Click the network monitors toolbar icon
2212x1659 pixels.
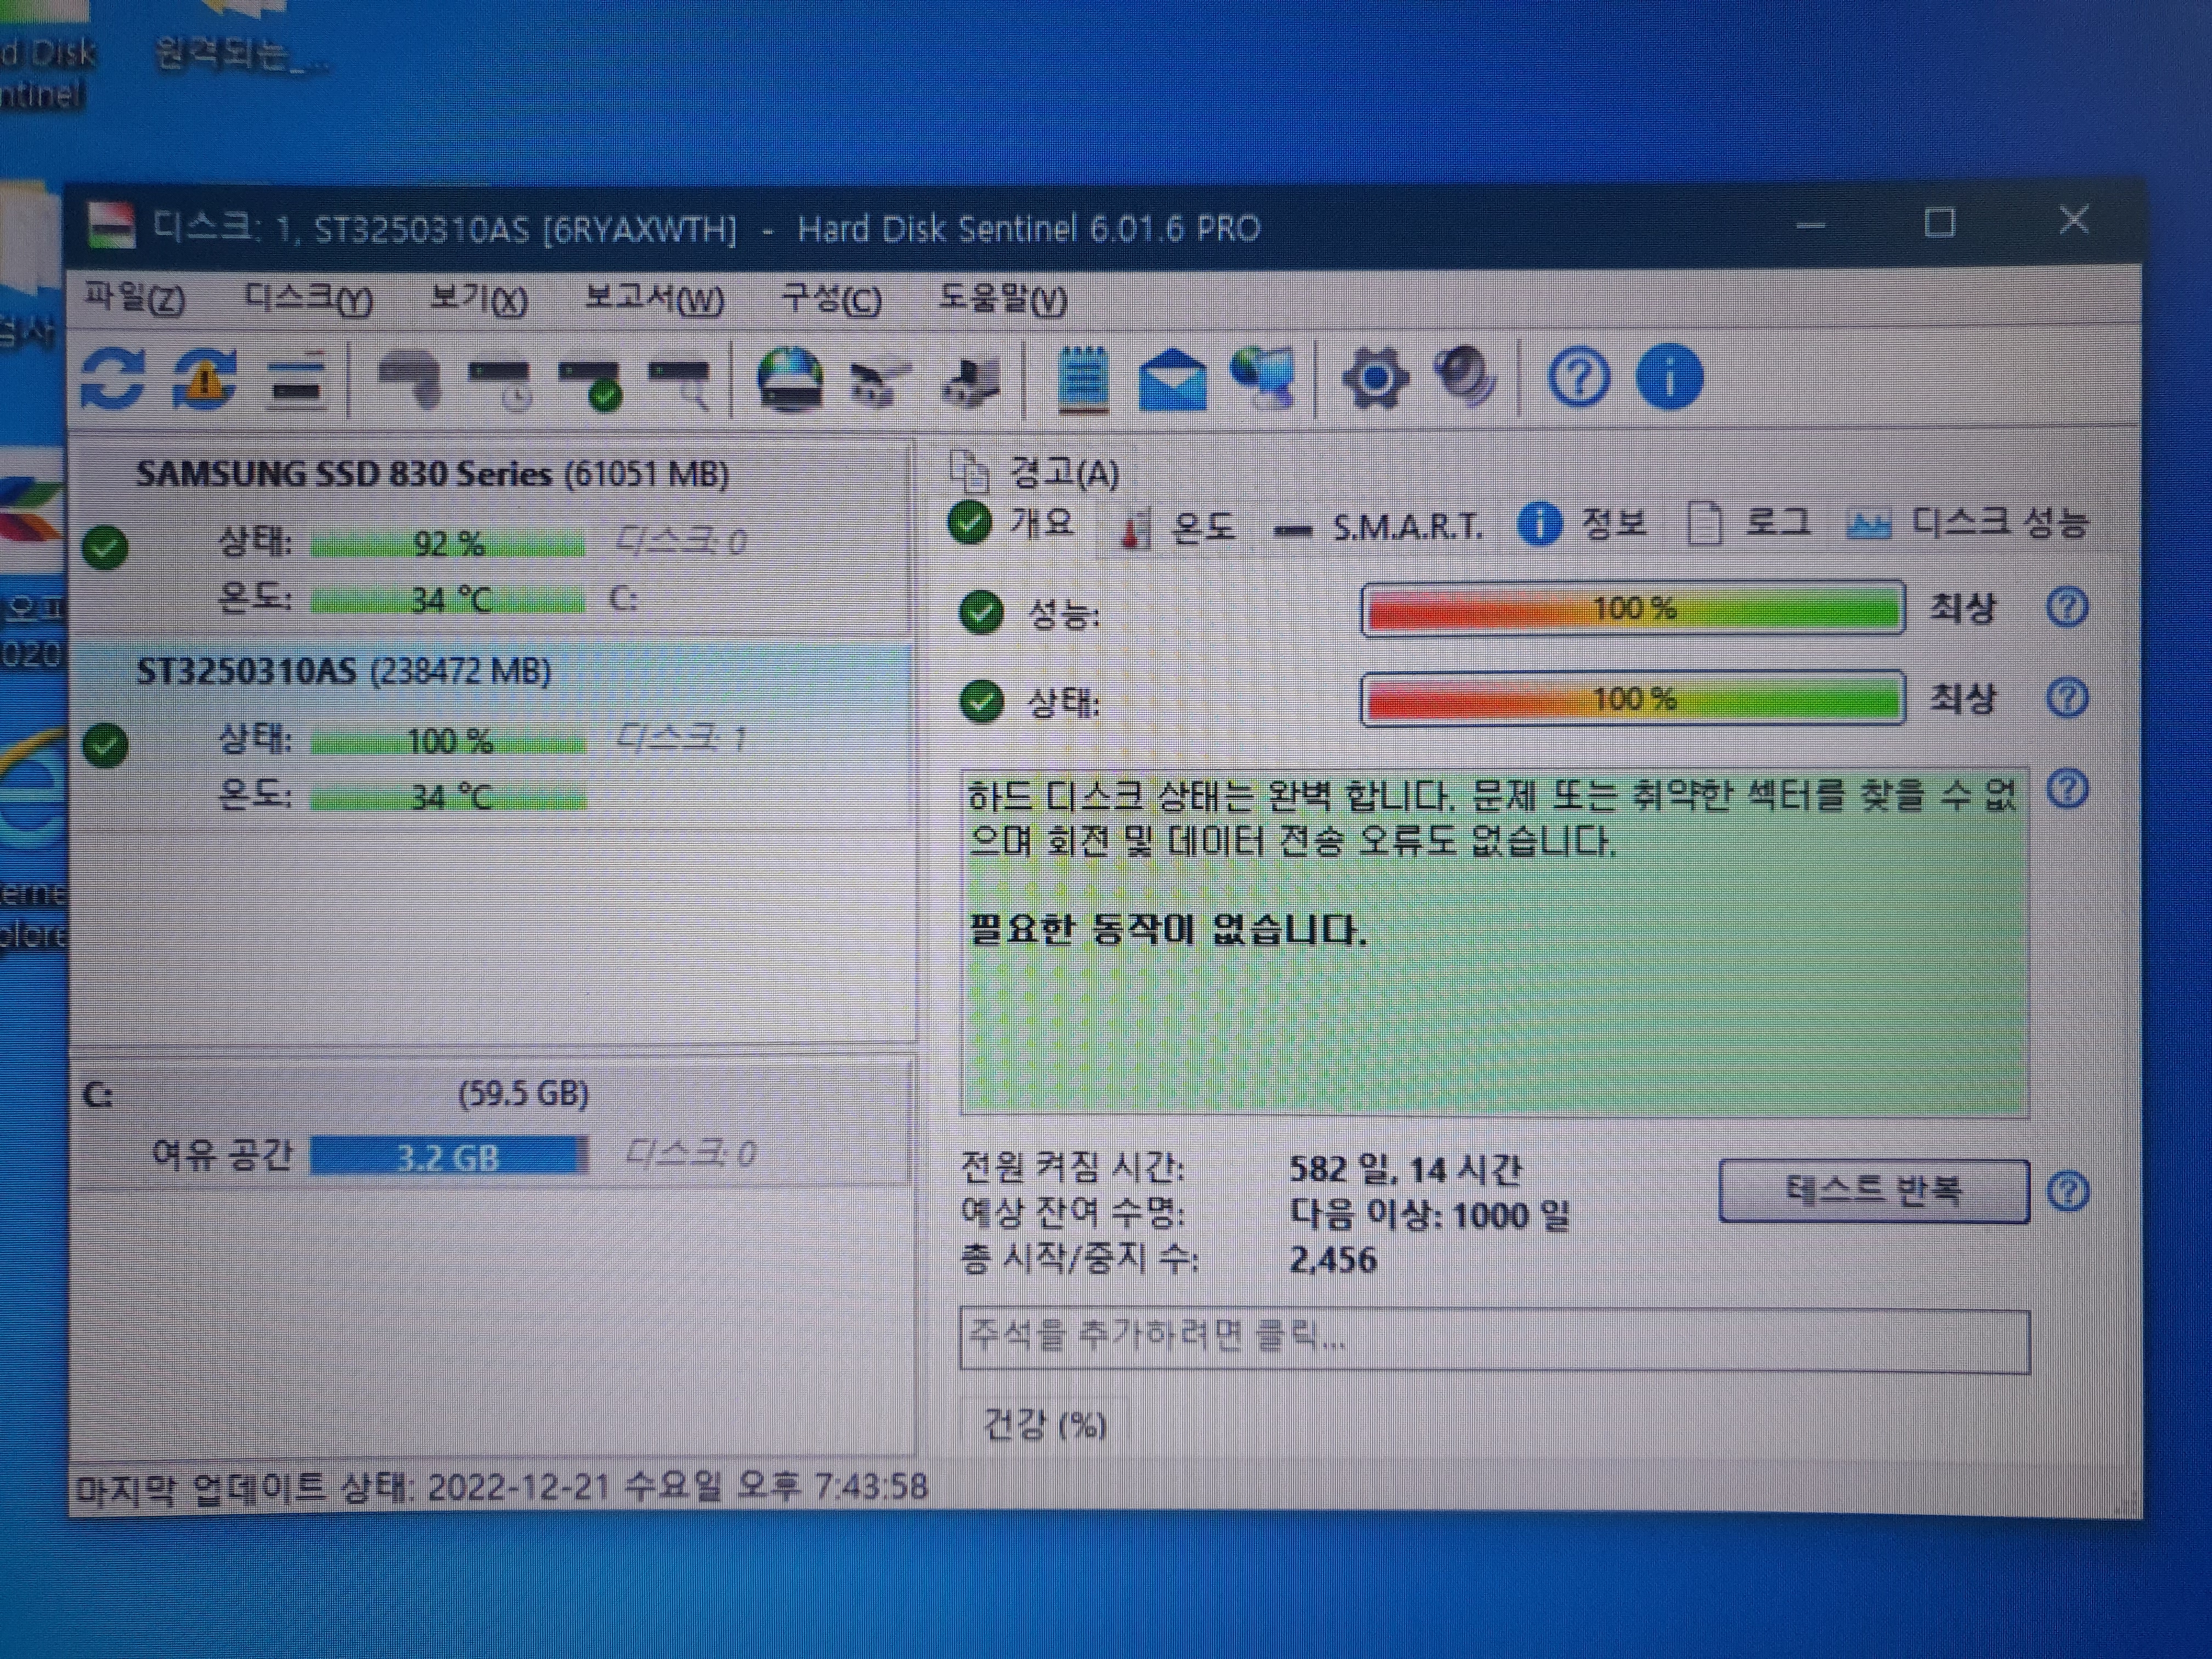pos(1264,379)
